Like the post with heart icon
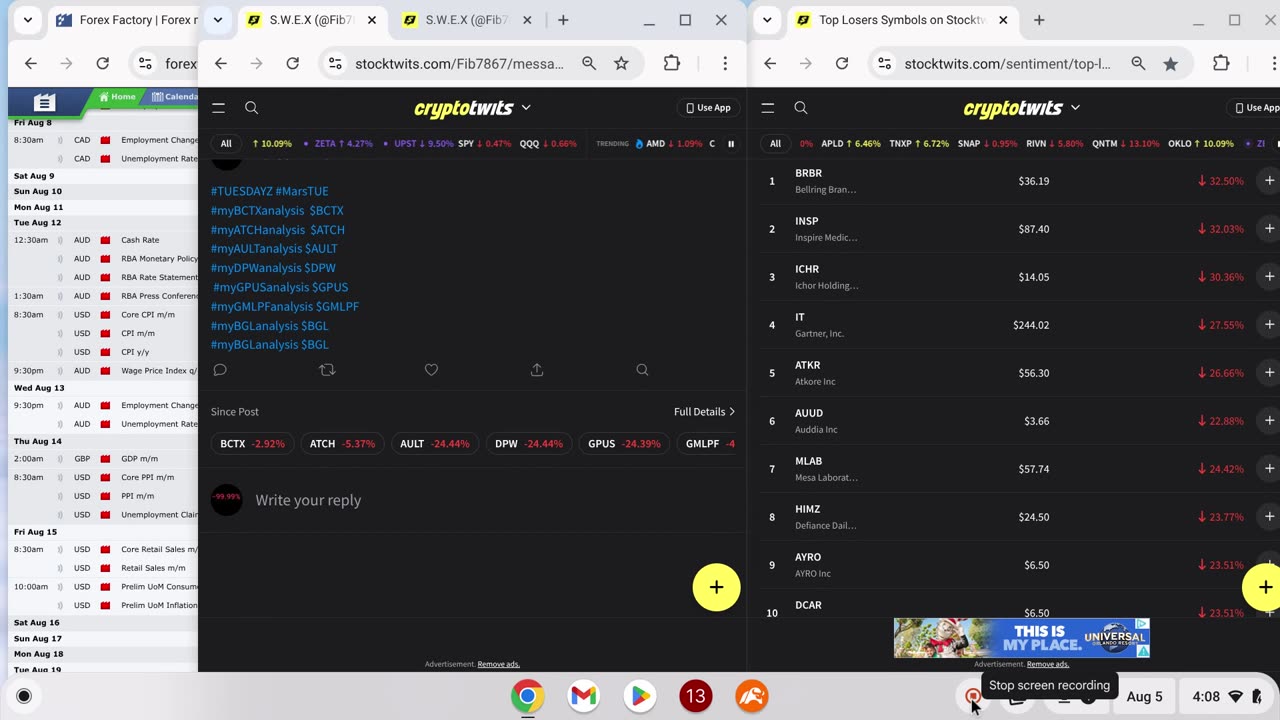The image size is (1280, 720). coord(431,370)
